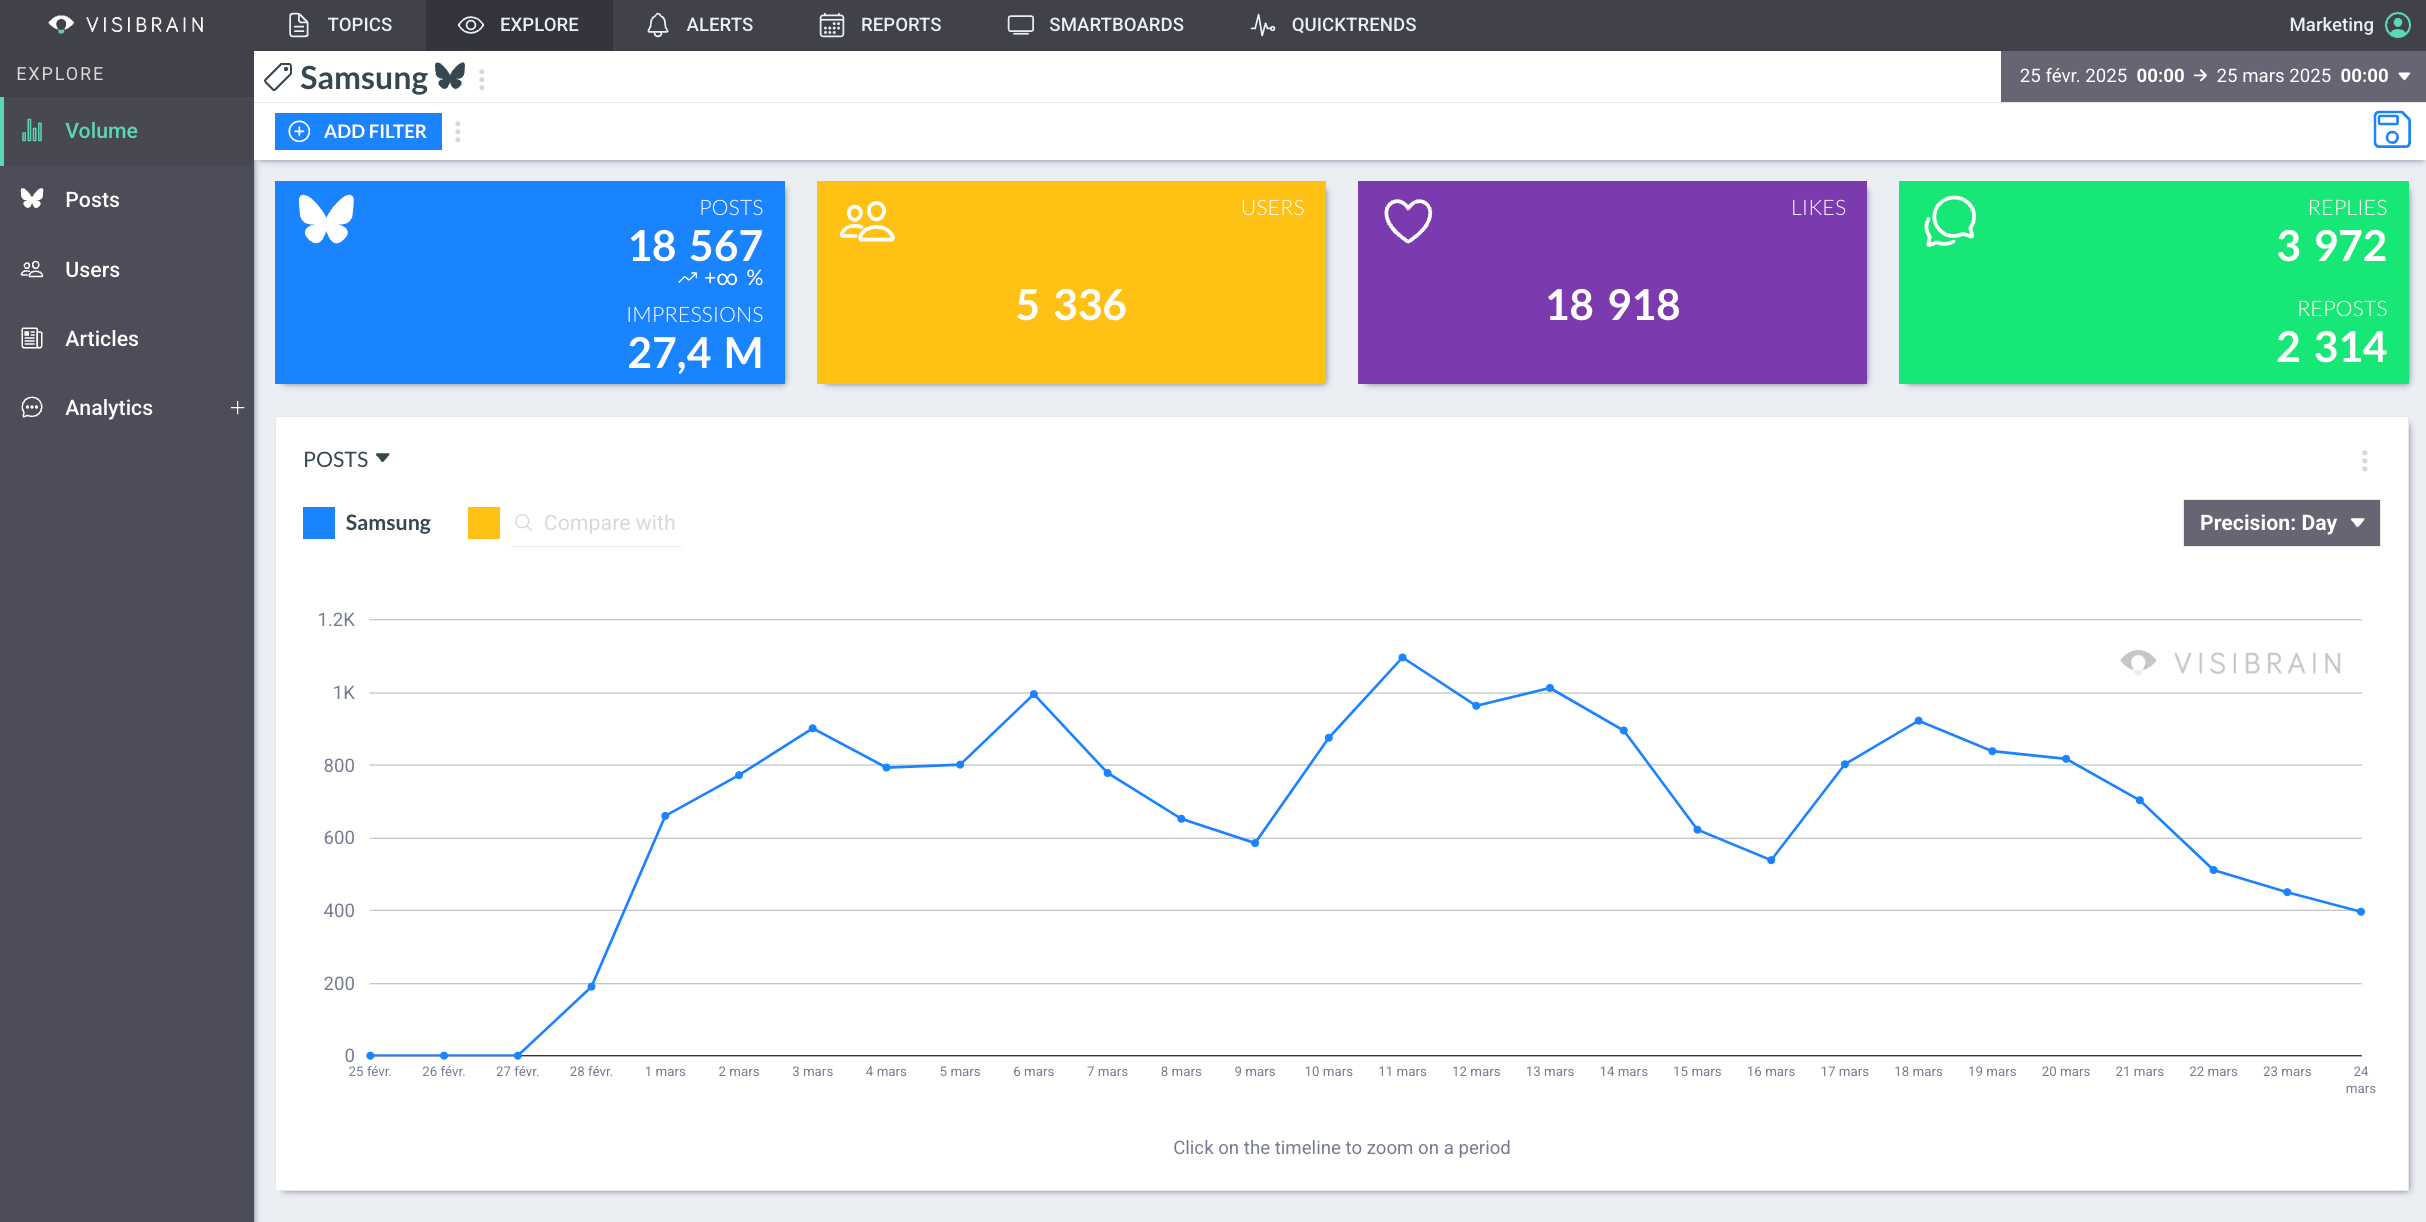Select Volume in the sidebar
Image resolution: width=2426 pixels, height=1222 pixels.
(x=127, y=131)
